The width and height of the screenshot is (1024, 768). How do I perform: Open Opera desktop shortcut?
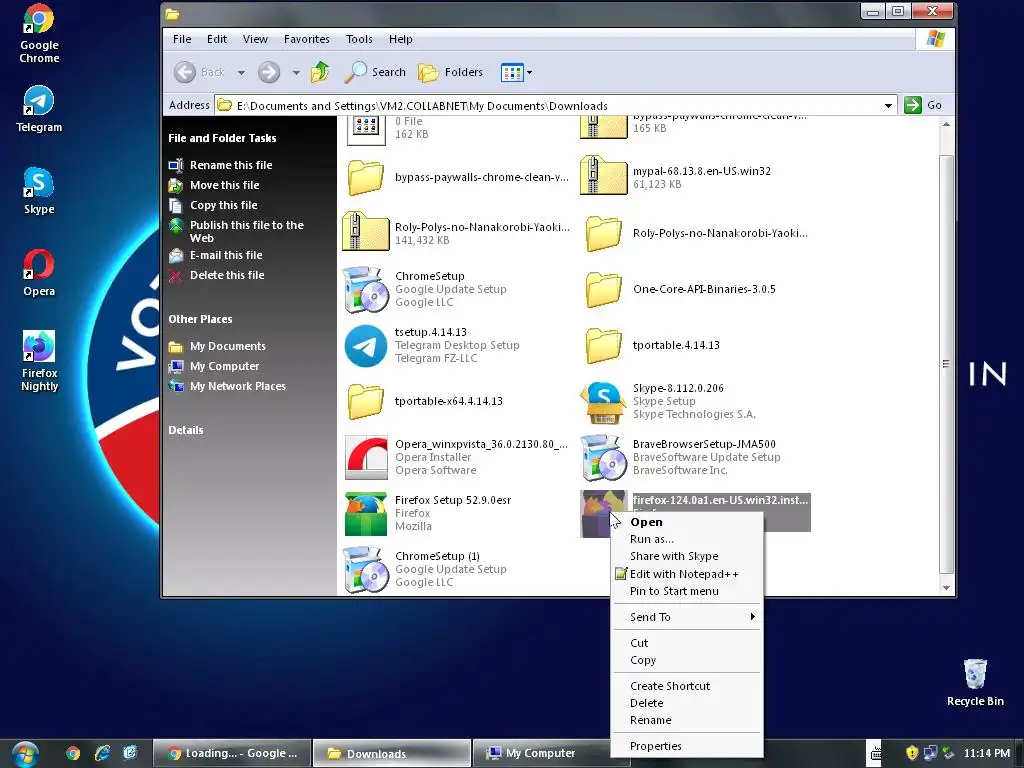pyautogui.click(x=39, y=273)
